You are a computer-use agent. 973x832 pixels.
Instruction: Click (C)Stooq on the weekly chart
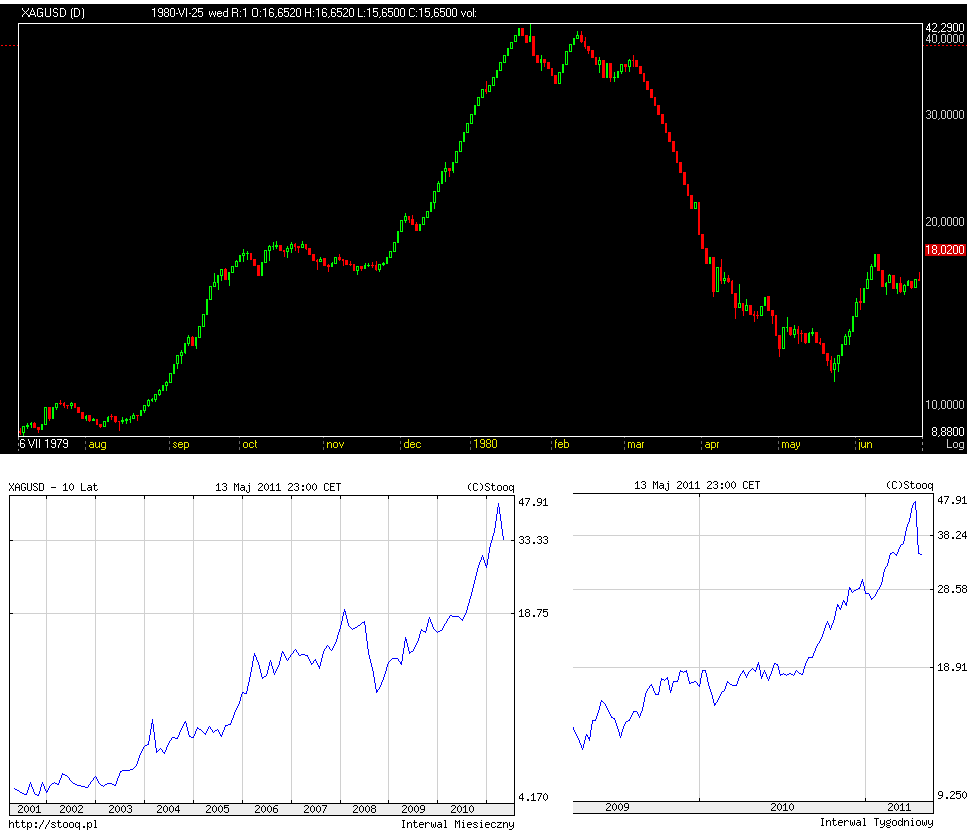tap(909, 485)
